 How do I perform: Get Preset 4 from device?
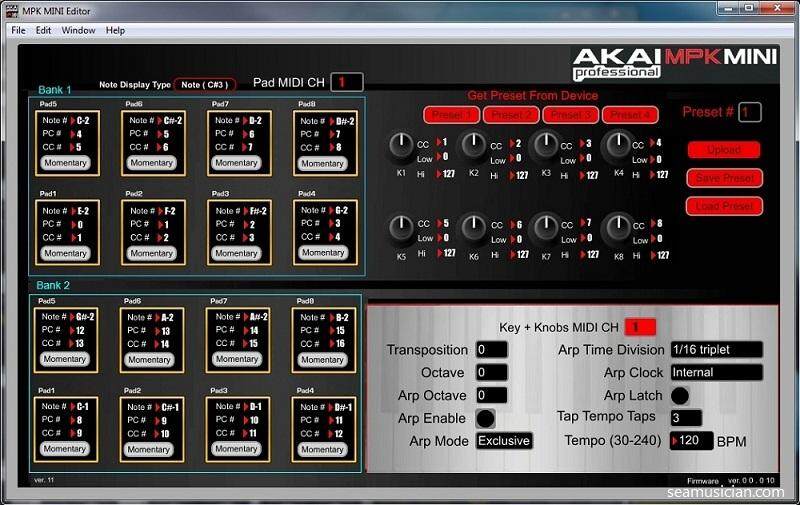click(630, 115)
